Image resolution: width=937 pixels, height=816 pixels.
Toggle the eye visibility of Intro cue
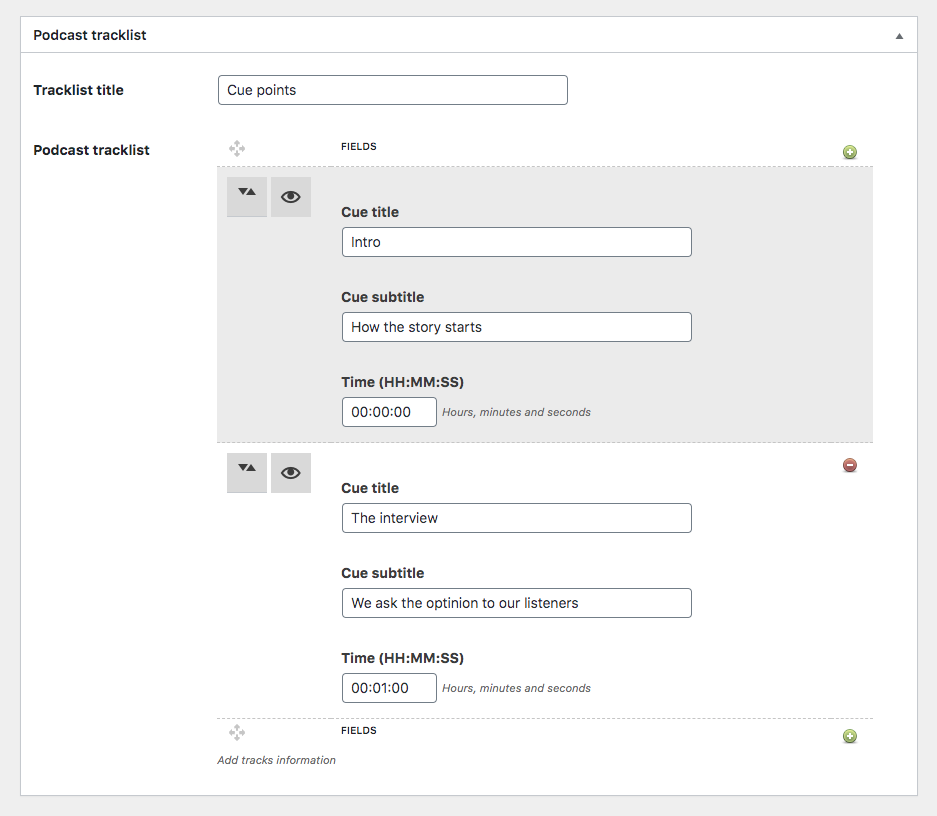tap(291, 197)
